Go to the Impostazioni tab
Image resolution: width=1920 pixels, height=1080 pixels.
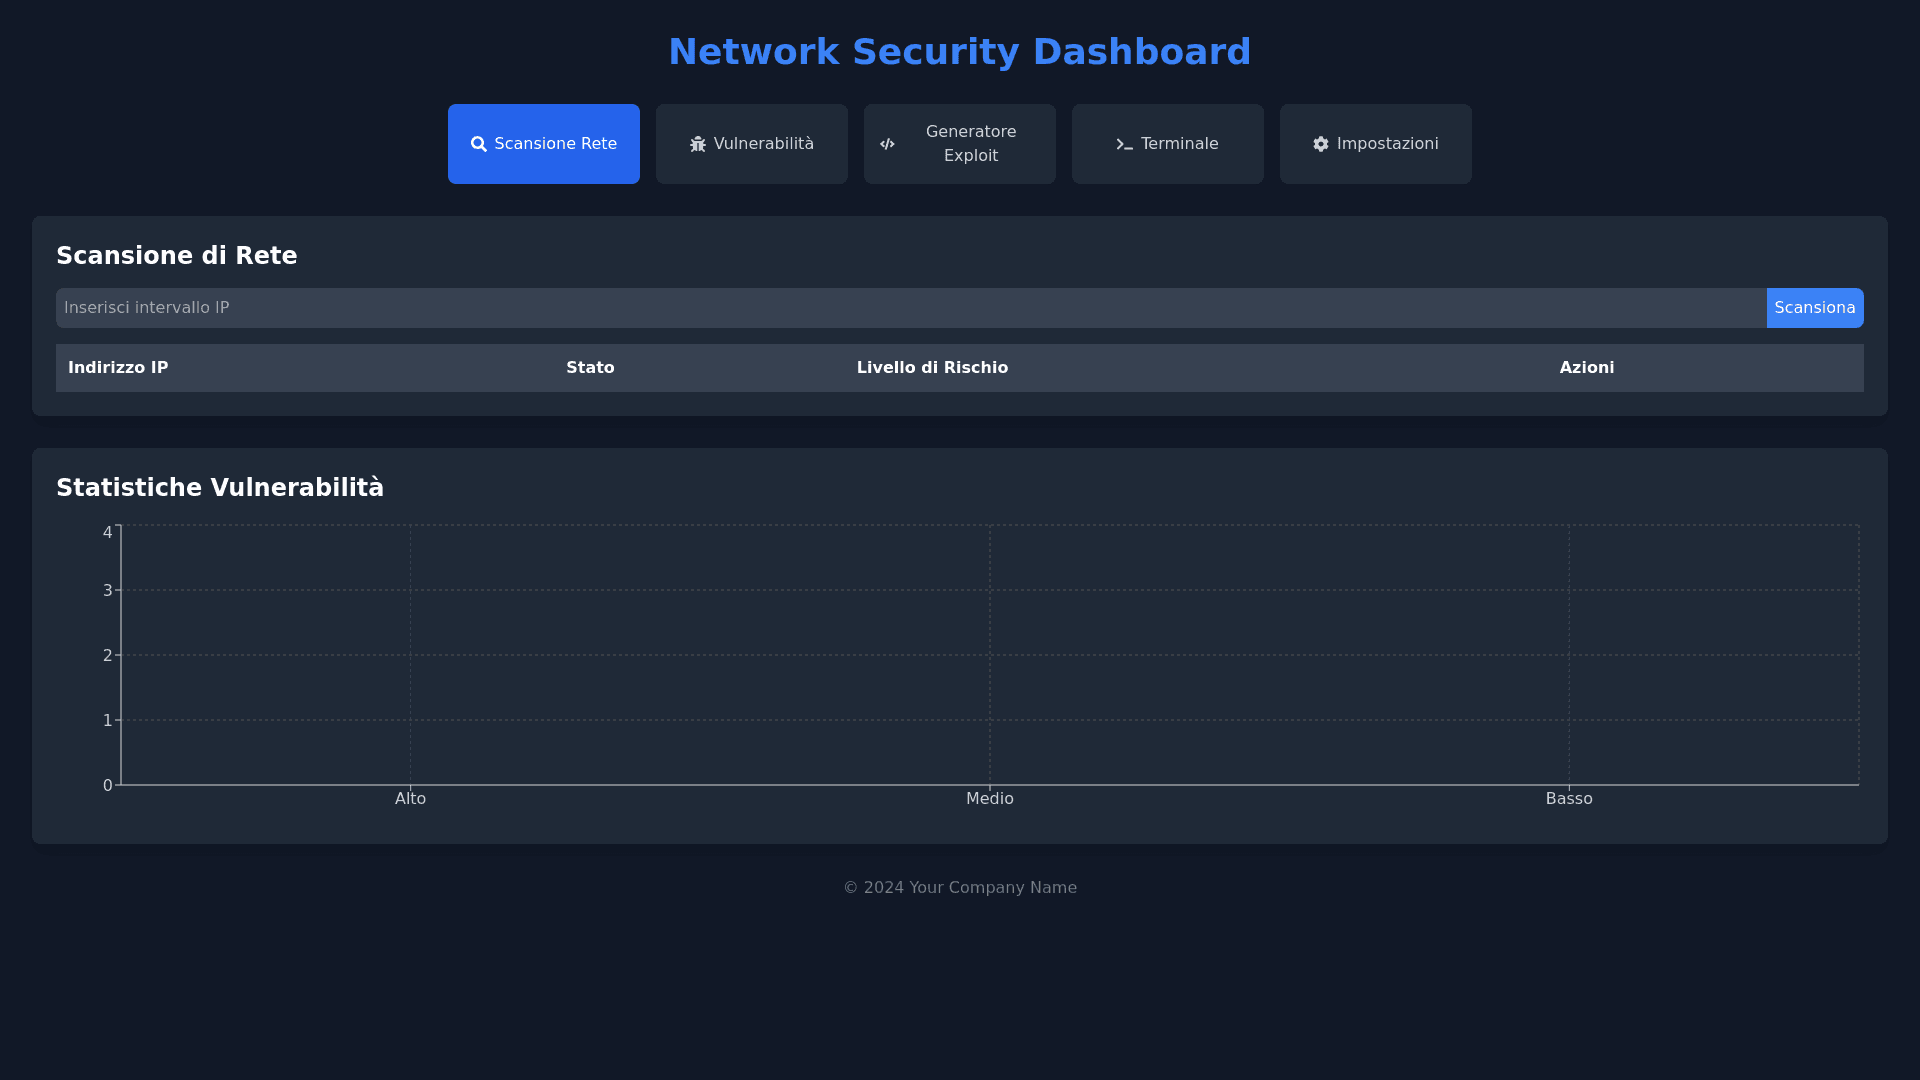click(1376, 144)
